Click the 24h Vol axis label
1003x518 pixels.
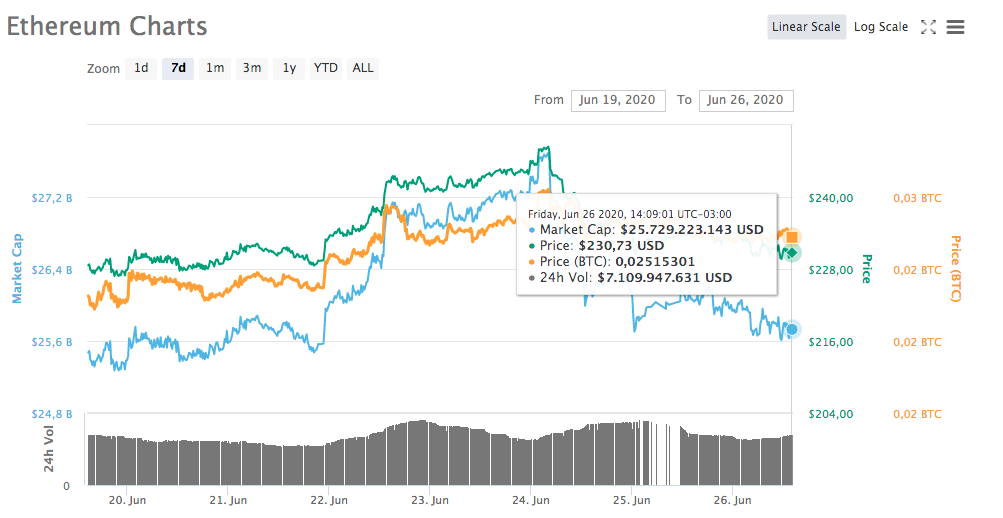pyautogui.click(x=49, y=448)
